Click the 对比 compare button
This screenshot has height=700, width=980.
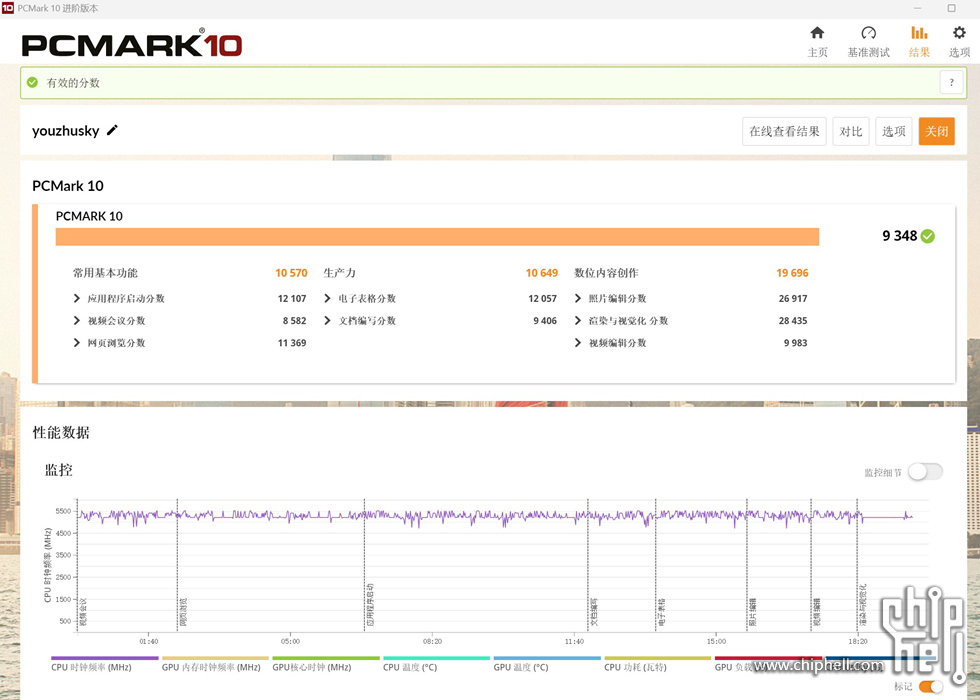(851, 131)
